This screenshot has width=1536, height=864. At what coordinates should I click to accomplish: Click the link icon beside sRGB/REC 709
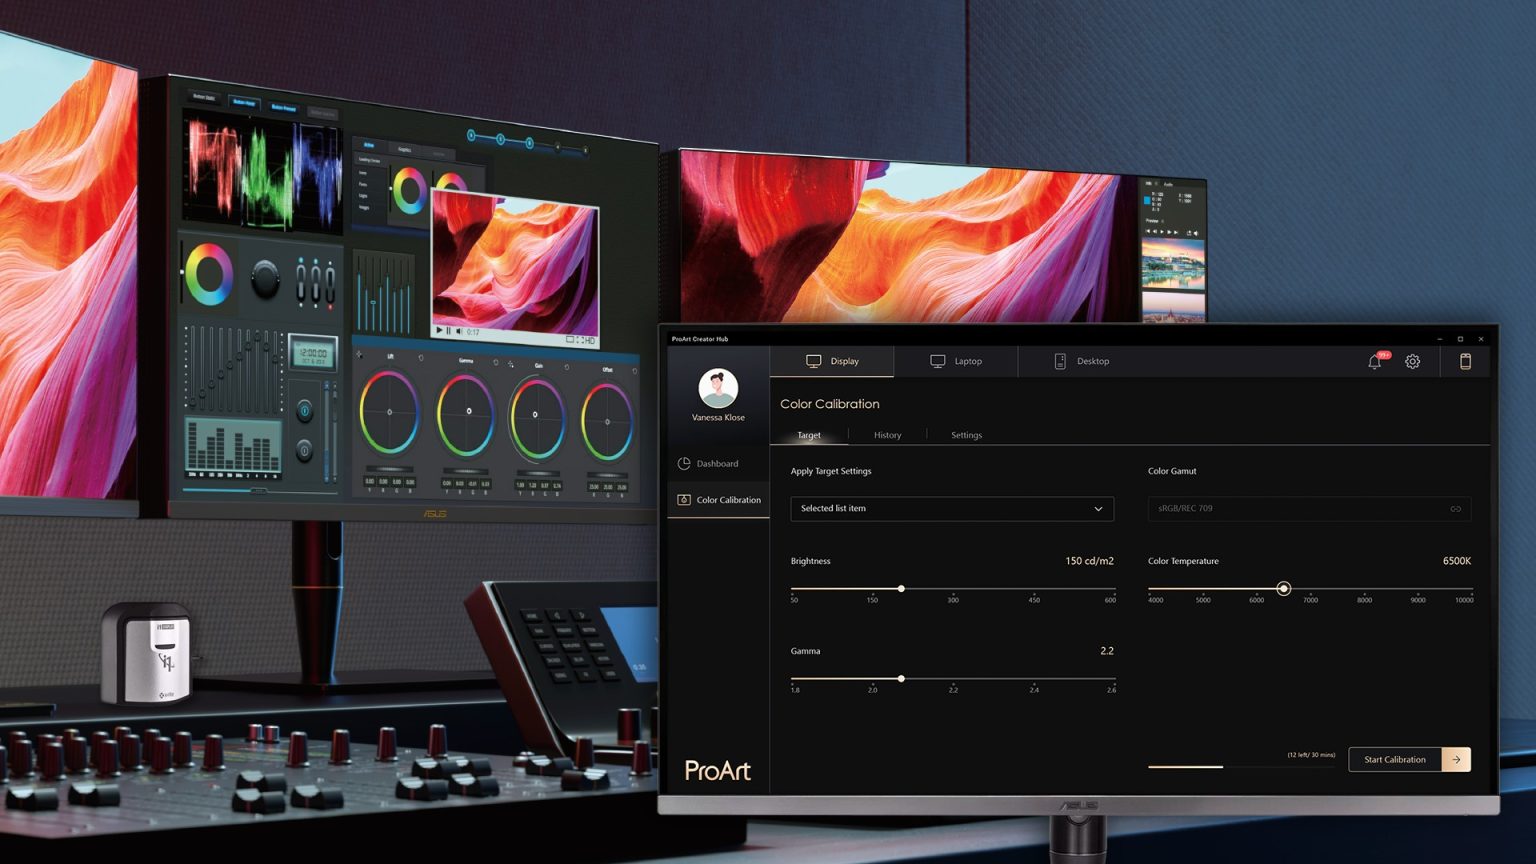(x=1455, y=508)
